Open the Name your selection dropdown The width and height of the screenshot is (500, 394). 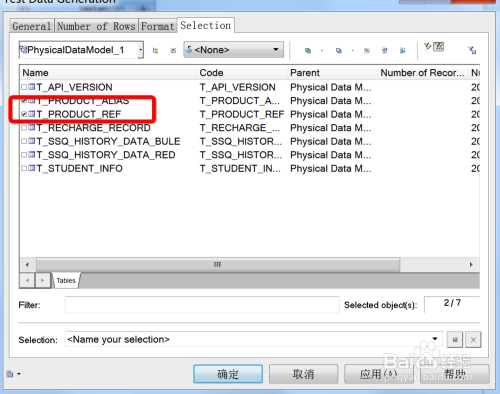click(435, 339)
